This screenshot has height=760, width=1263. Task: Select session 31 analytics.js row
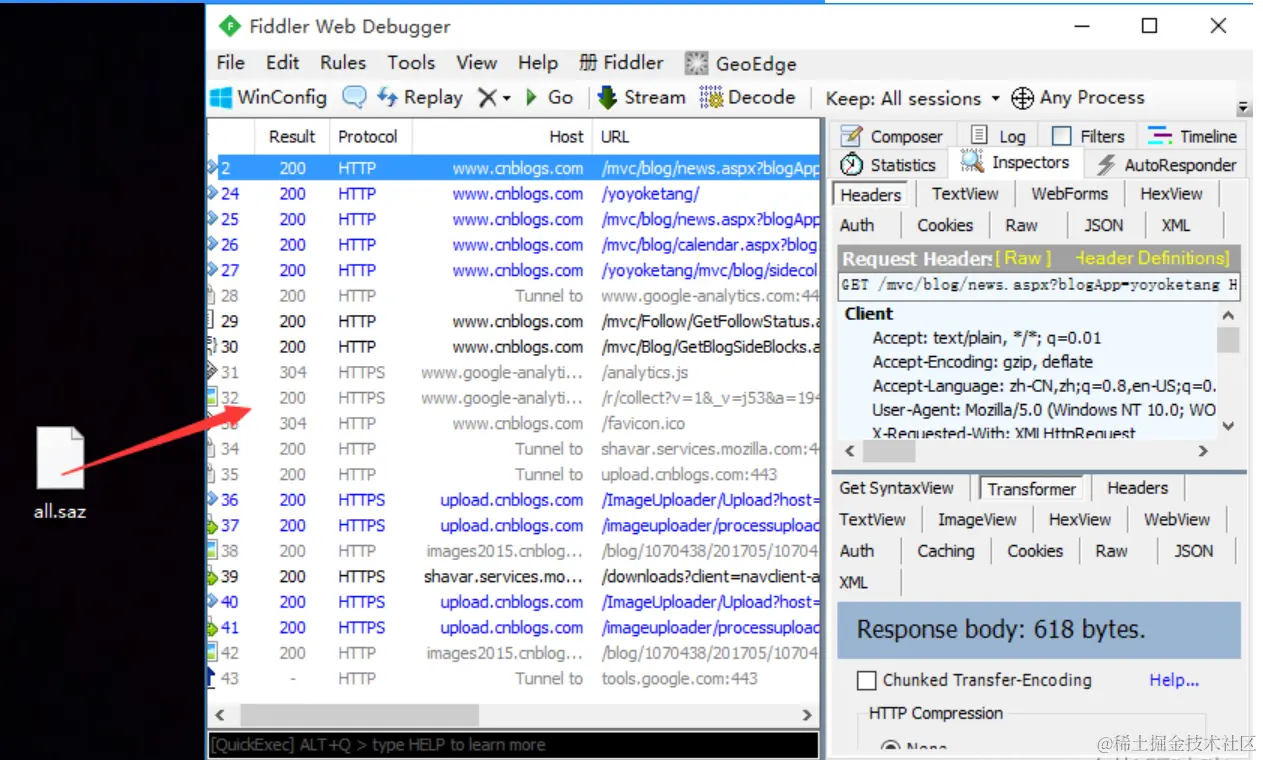(513, 372)
